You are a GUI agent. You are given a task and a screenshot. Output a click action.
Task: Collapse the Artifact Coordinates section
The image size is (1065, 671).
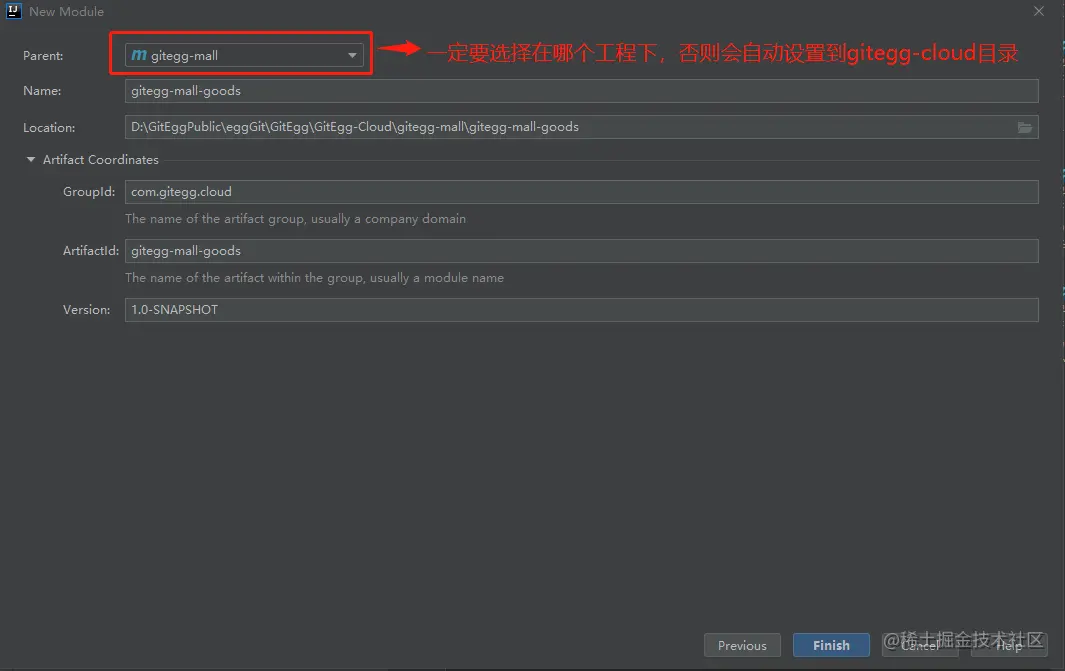coord(31,160)
